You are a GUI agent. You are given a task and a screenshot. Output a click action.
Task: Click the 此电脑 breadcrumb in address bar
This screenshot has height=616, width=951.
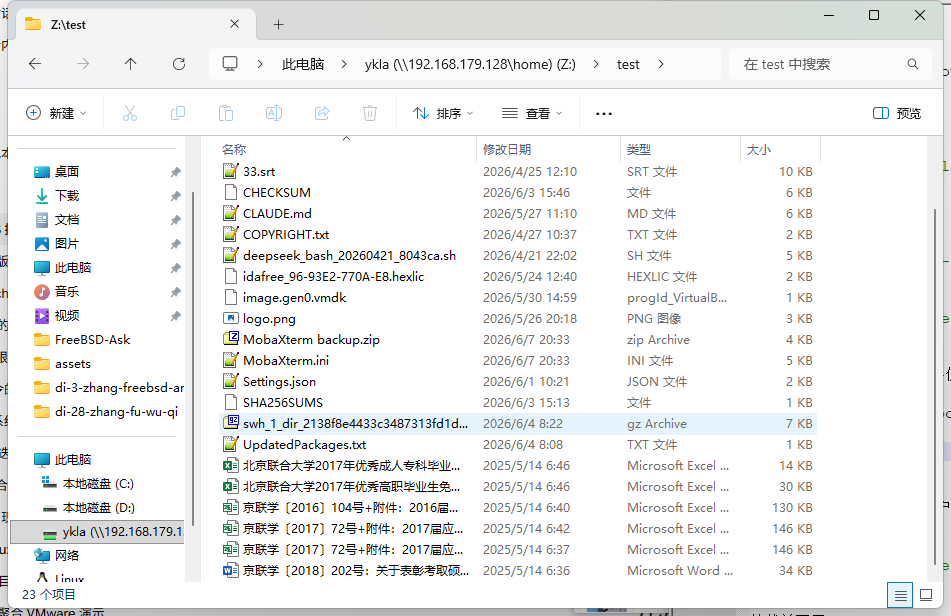303,64
